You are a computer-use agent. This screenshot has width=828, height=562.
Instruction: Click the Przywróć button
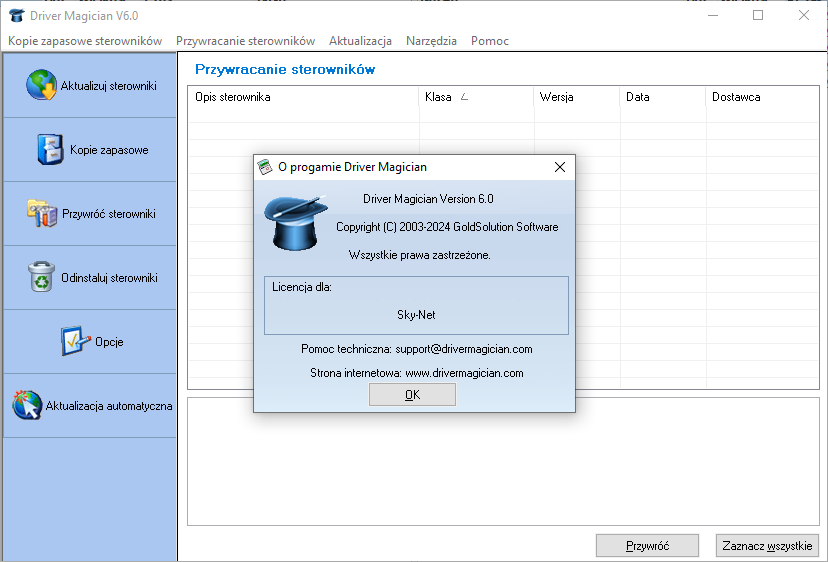(x=647, y=545)
